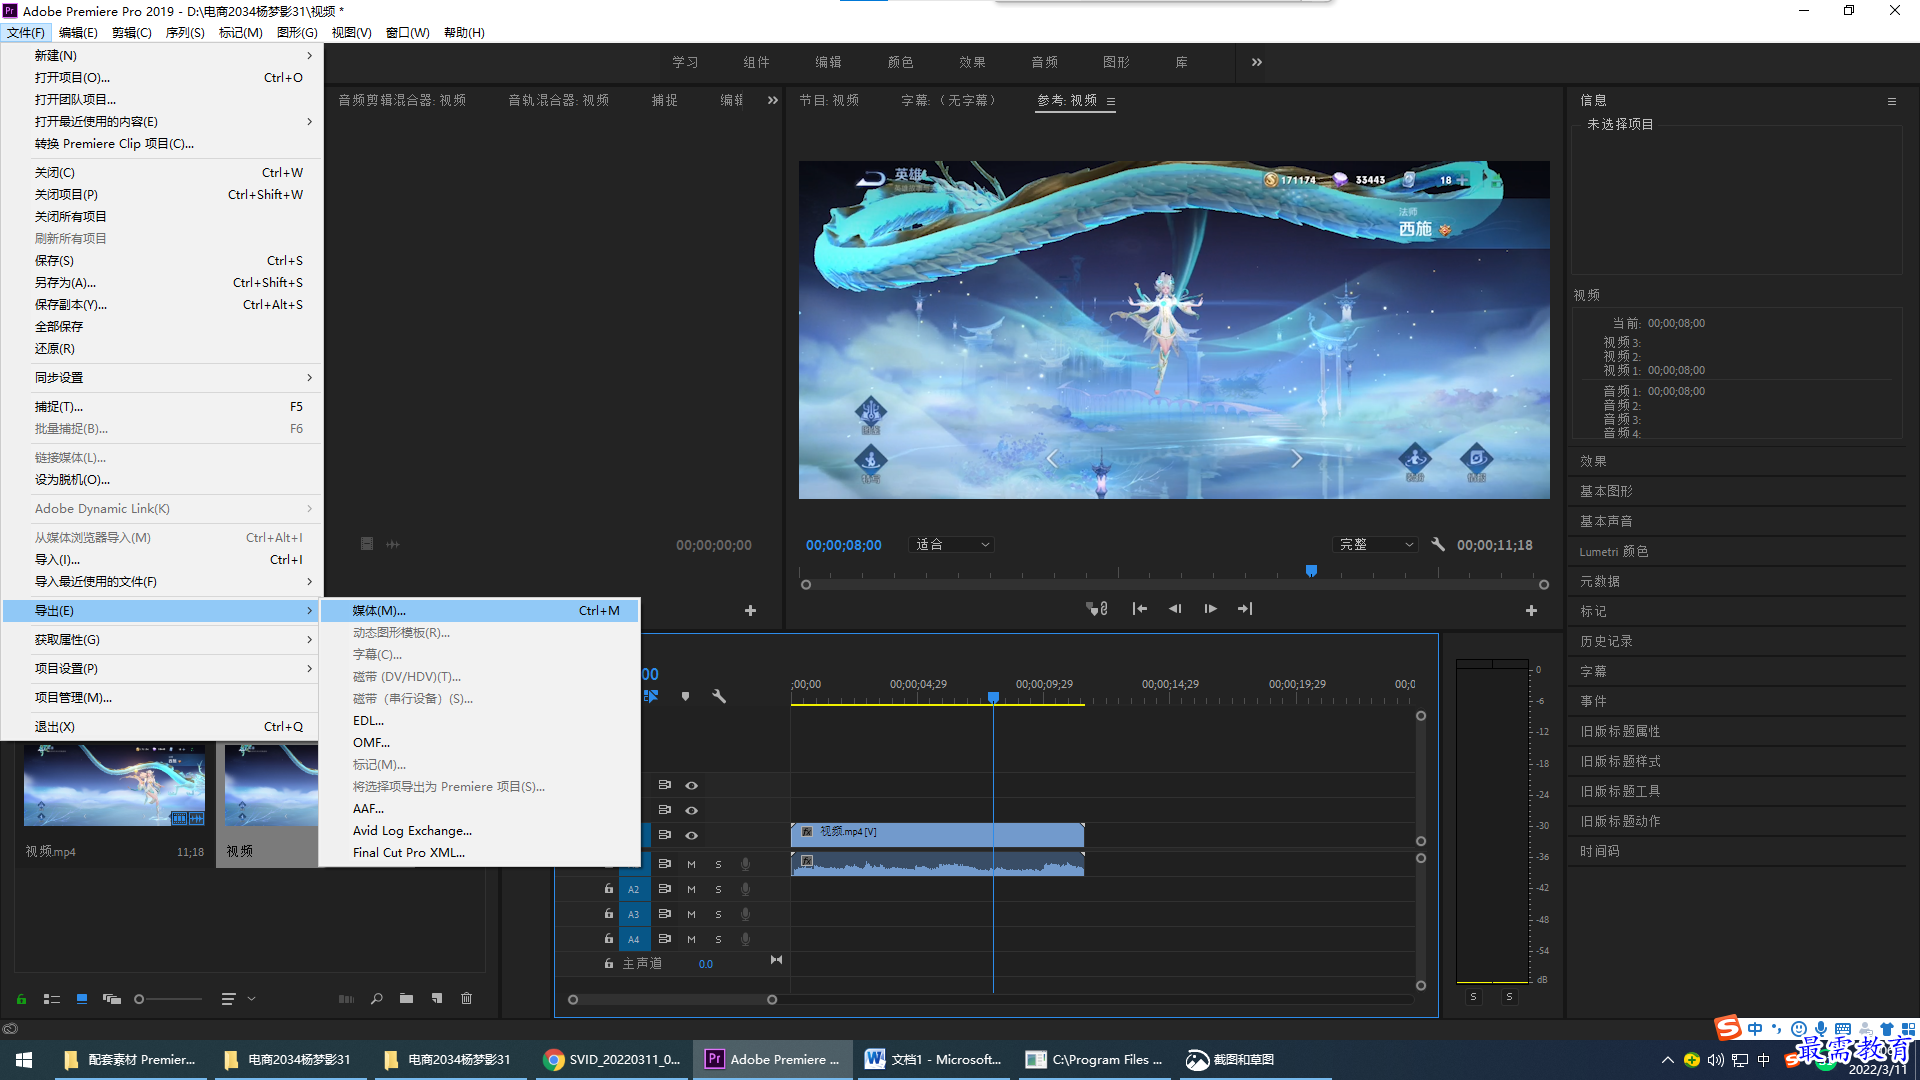The width and height of the screenshot is (1920, 1080).
Task: Toggle visibility of top video track
Action: point(691,785)
